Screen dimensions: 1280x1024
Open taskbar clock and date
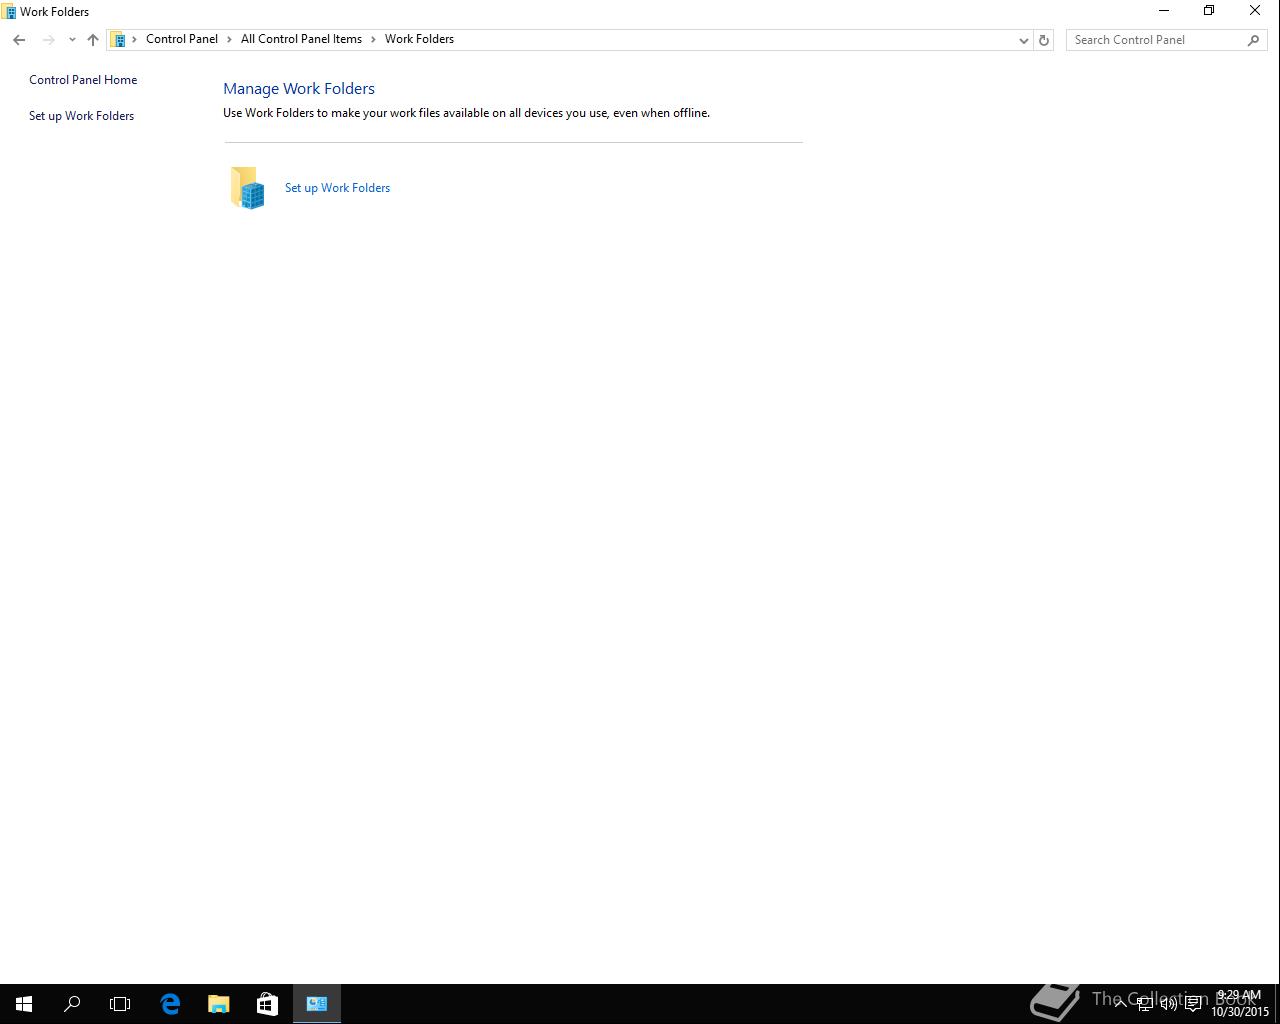pos(1240,1004)
